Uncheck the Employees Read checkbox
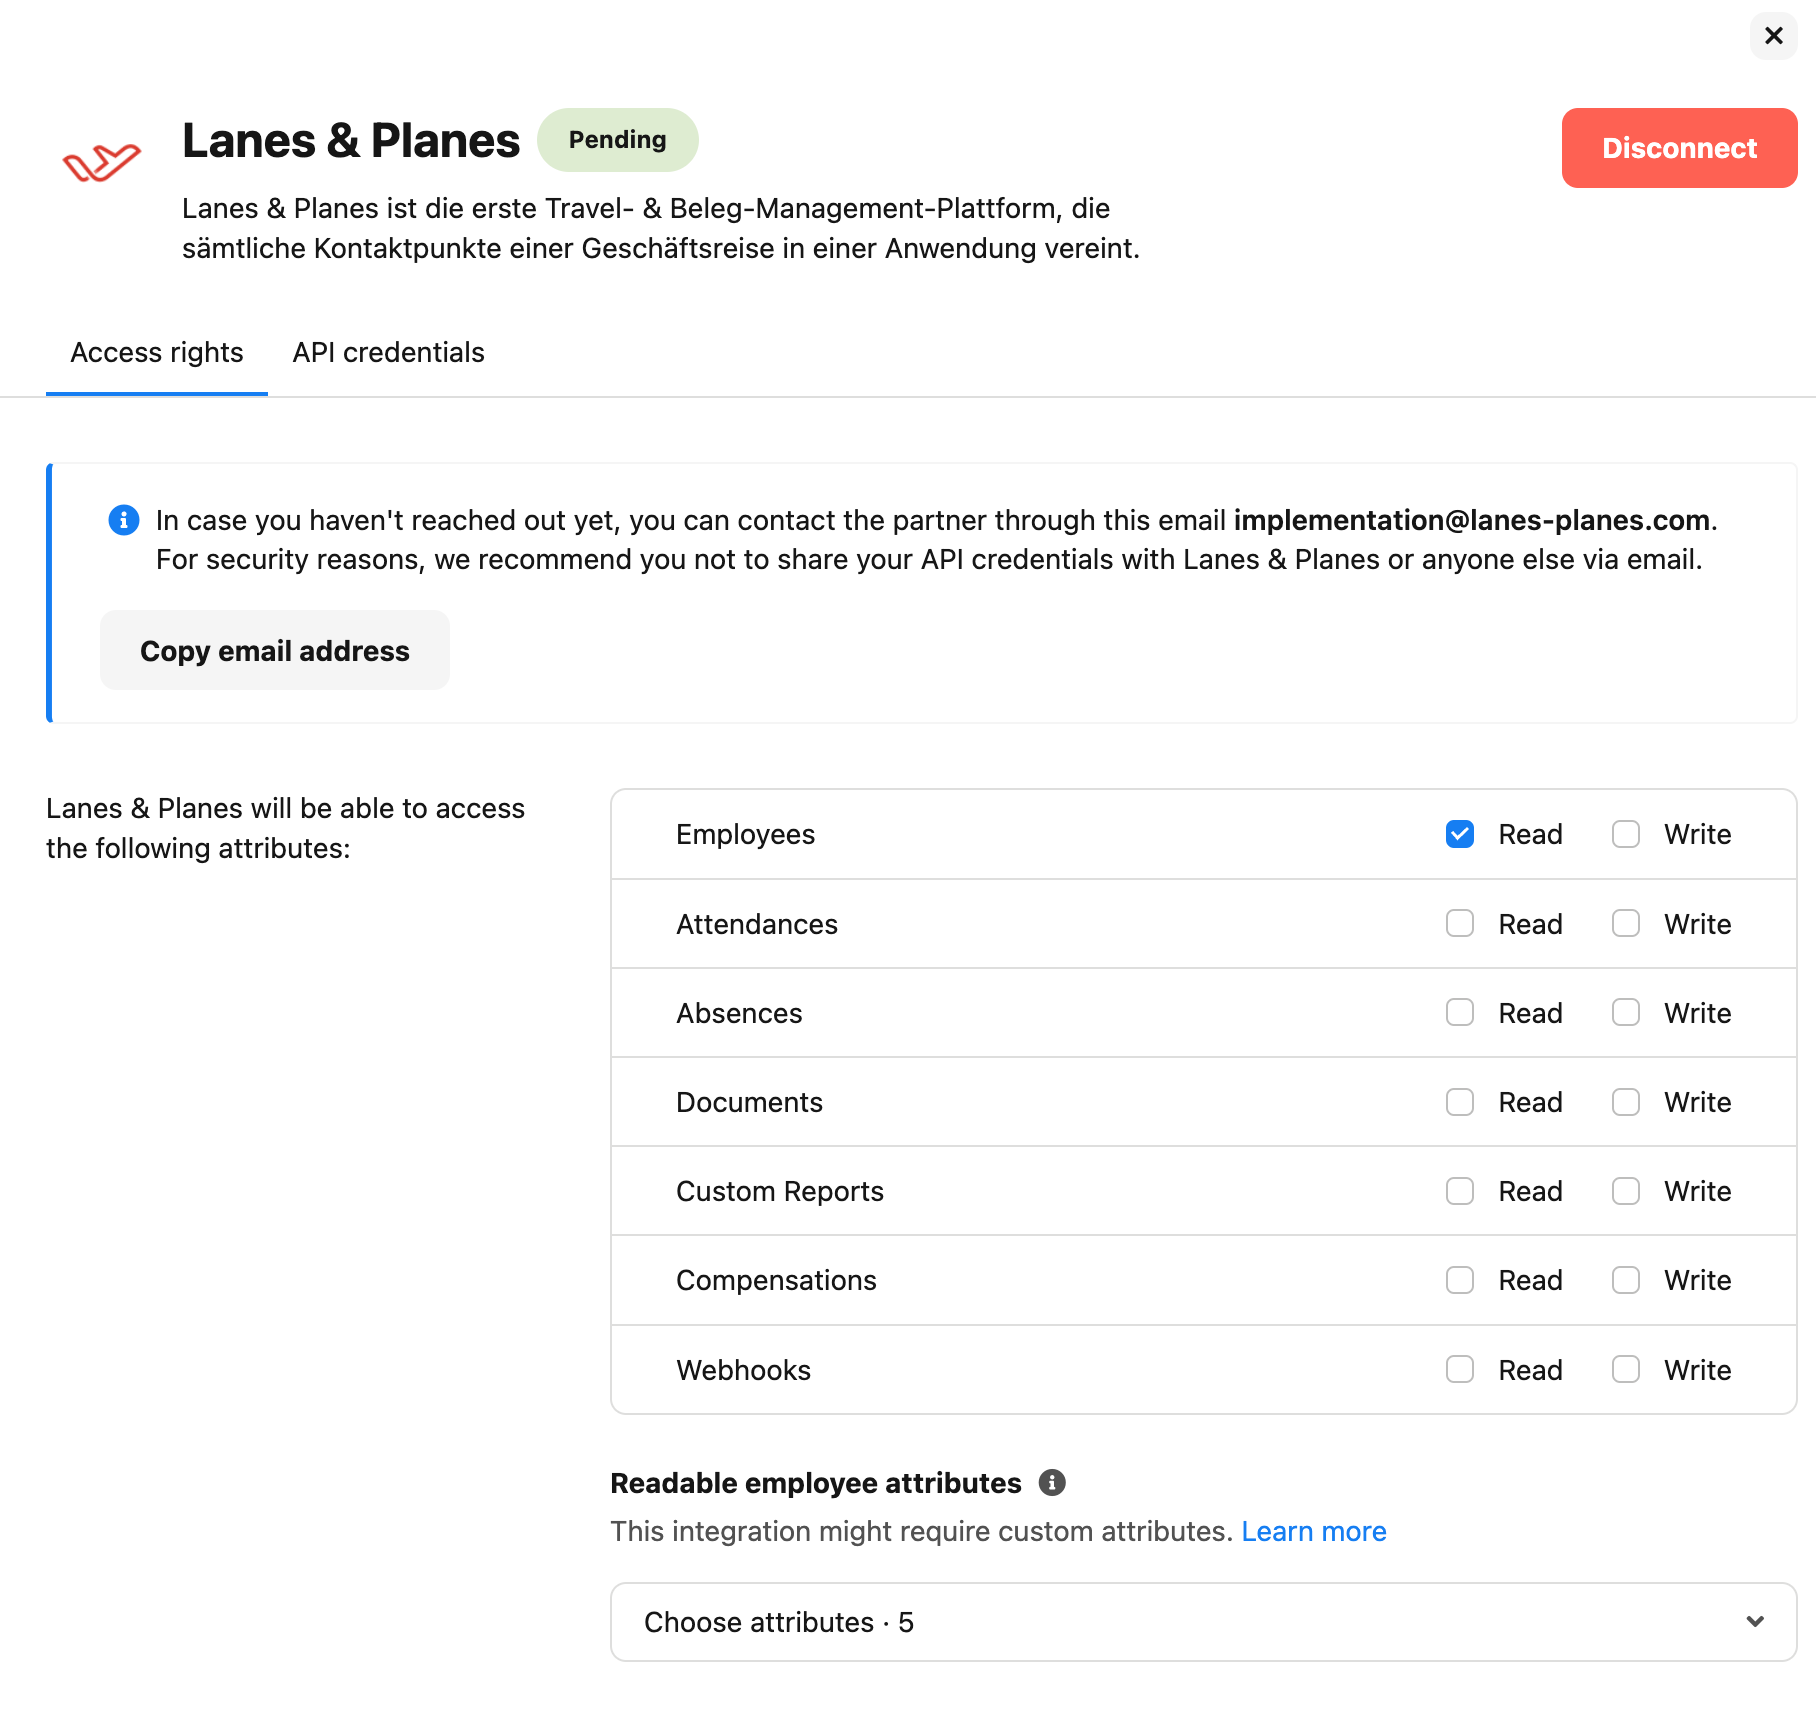The width and height of the screenshot is (1816, 1728). coord(1460,834)
